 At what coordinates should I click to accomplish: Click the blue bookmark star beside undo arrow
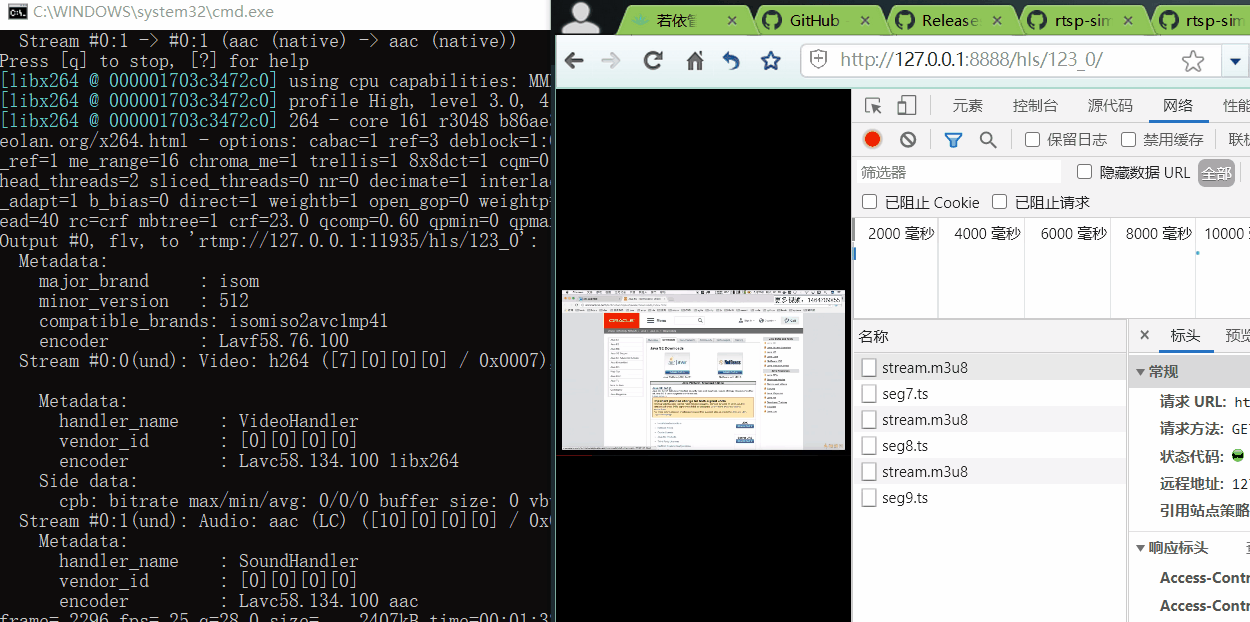tap(770, 61)
